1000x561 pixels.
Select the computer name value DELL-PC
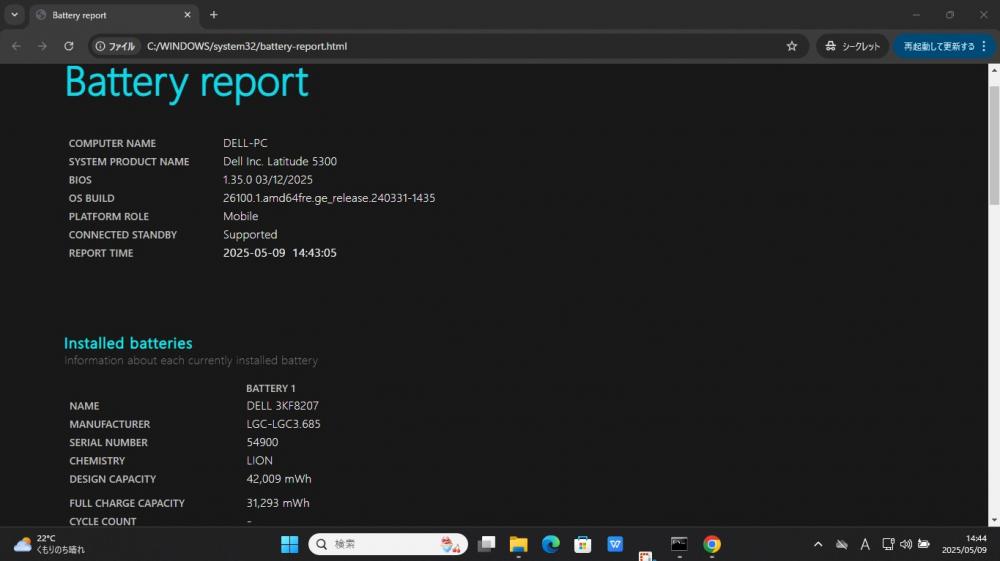pos(245,143)
